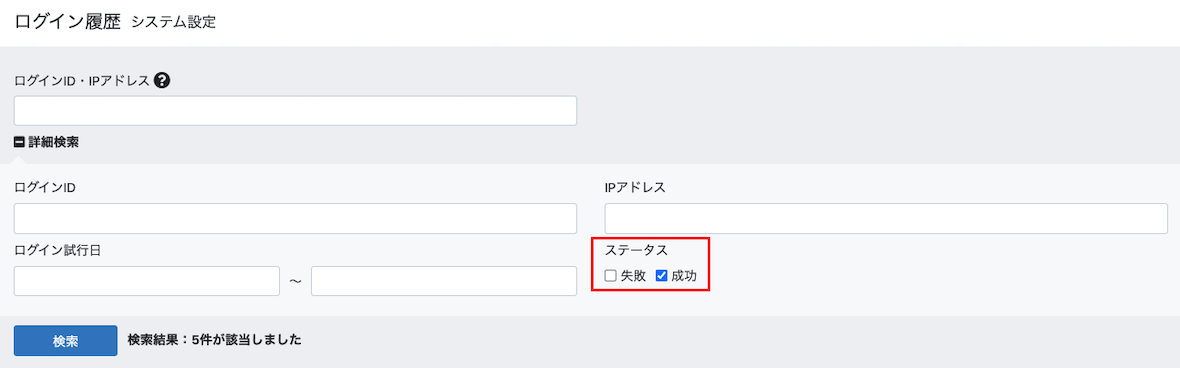Collapse 詳細検索 using the minus icon

pyautogui.click(x=20, y=141)
